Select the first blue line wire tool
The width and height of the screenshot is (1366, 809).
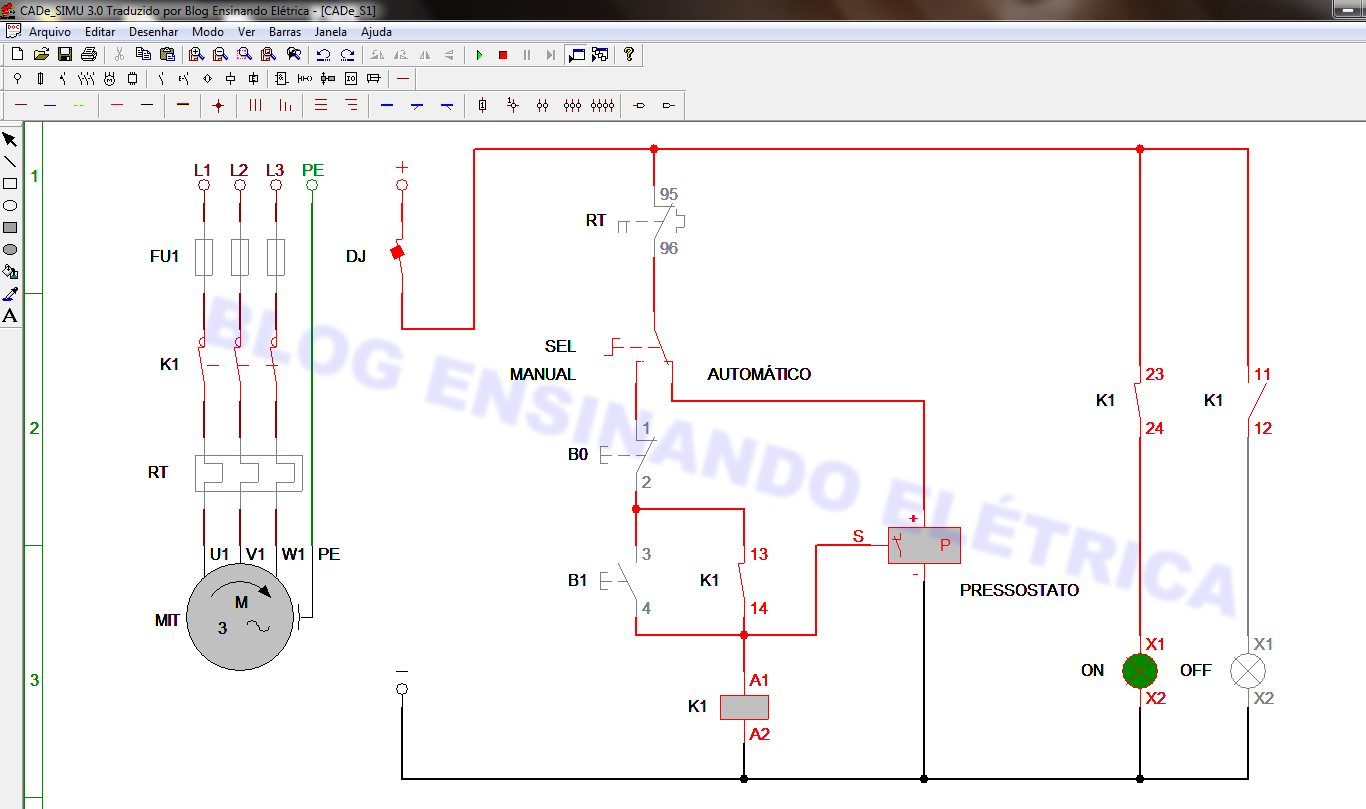tap(387, 105)
